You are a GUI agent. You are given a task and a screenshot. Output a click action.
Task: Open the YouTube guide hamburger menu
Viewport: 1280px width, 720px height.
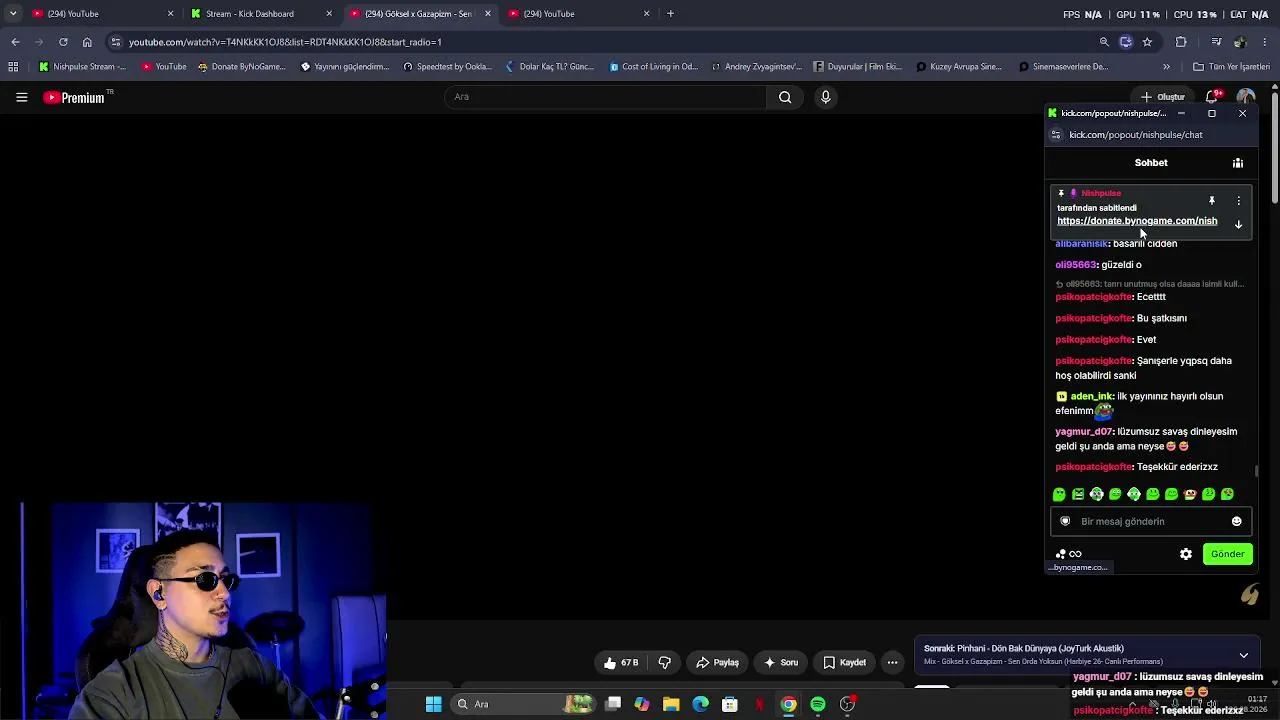pos(21,97)
